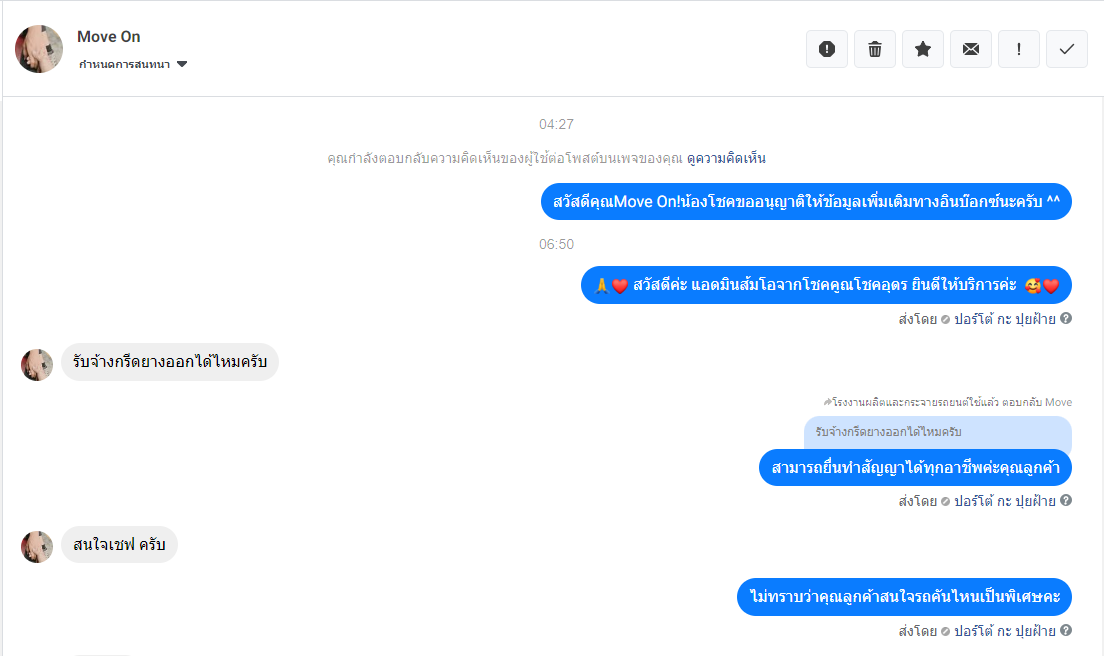Viewport: 1104px width, 656px height.
Task: Click the สวัสดีคุณMove On greeting message bubble
Action: point(806,201)
